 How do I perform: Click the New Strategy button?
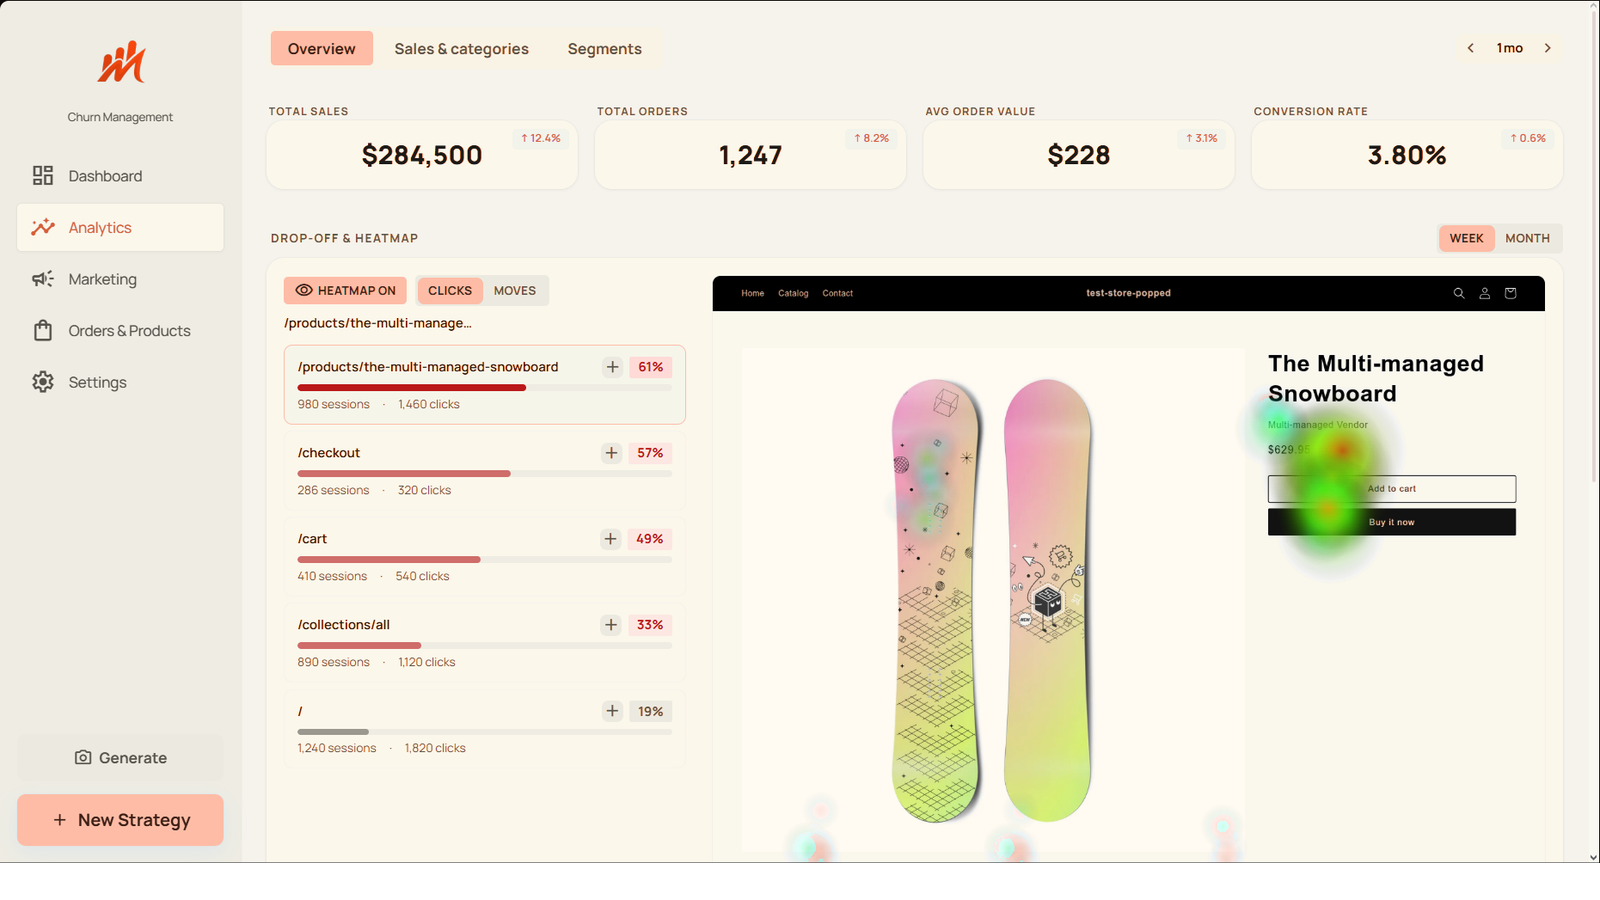click(x=120, y=820)
